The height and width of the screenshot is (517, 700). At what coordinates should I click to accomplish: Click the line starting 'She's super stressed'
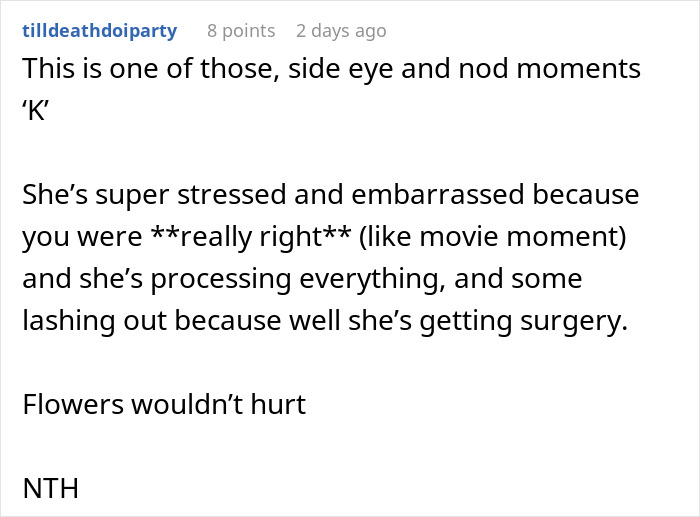pos(330,193)
